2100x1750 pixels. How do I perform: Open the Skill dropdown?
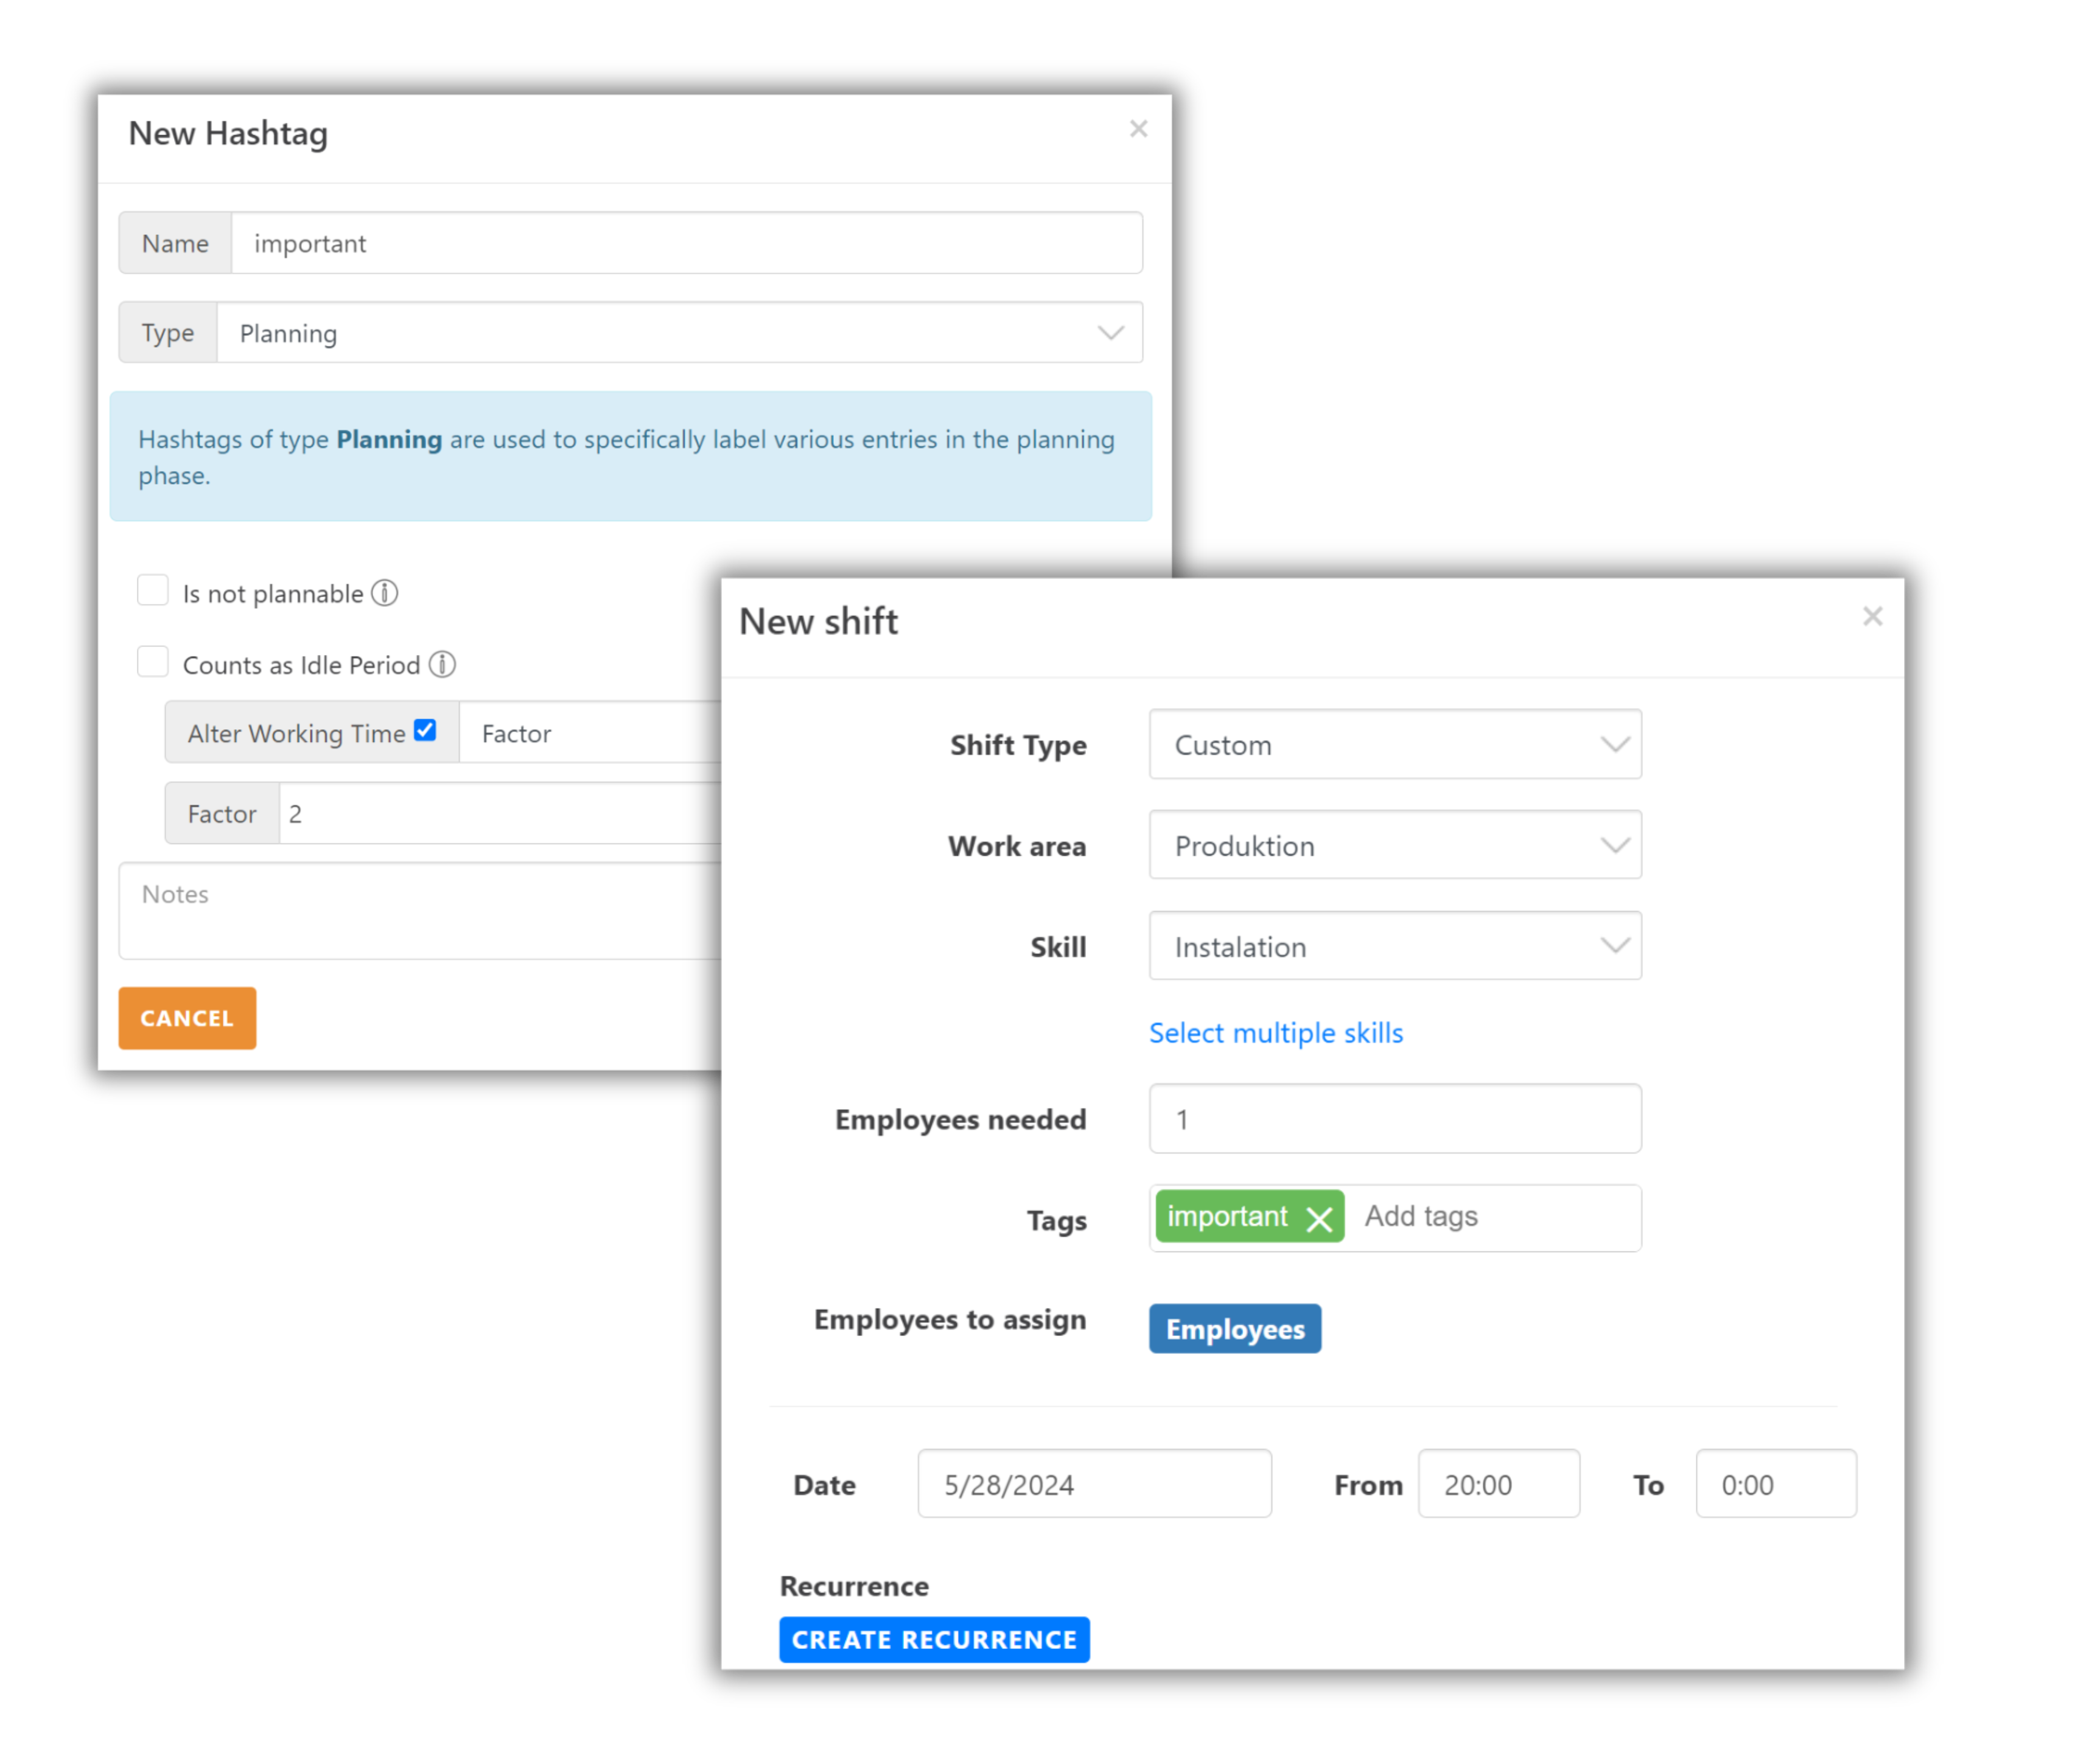1394,946
